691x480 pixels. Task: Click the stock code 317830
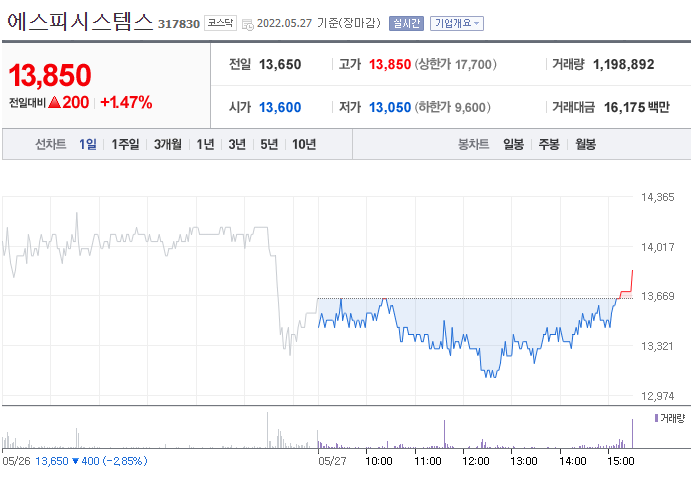click(179, 24)
